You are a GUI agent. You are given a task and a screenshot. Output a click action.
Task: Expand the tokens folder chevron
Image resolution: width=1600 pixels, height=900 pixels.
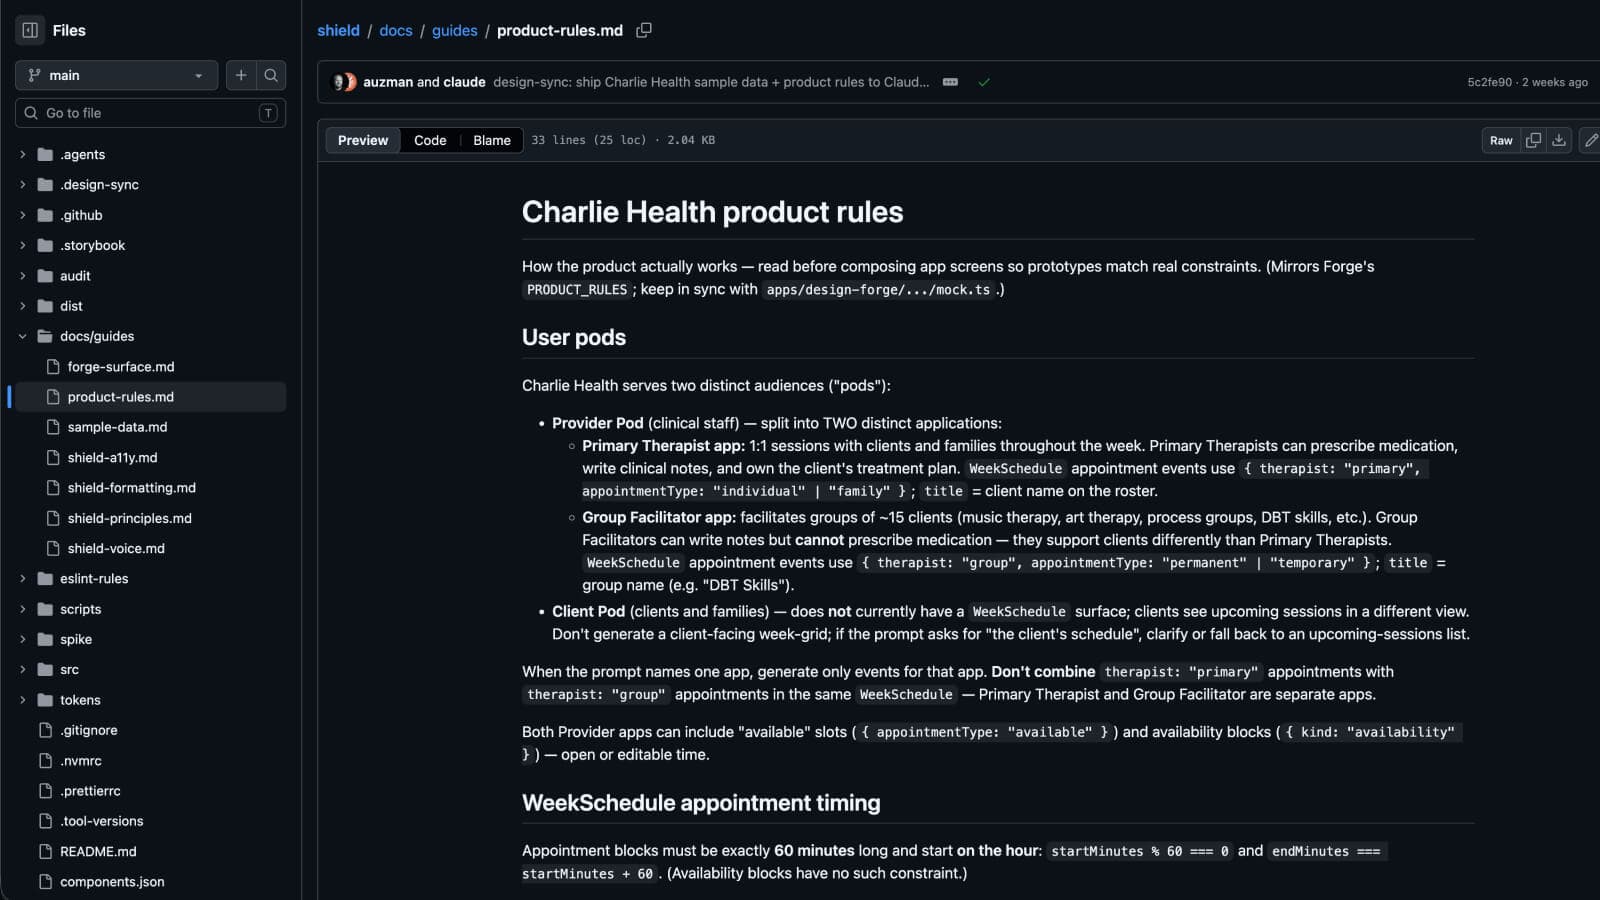23,700
